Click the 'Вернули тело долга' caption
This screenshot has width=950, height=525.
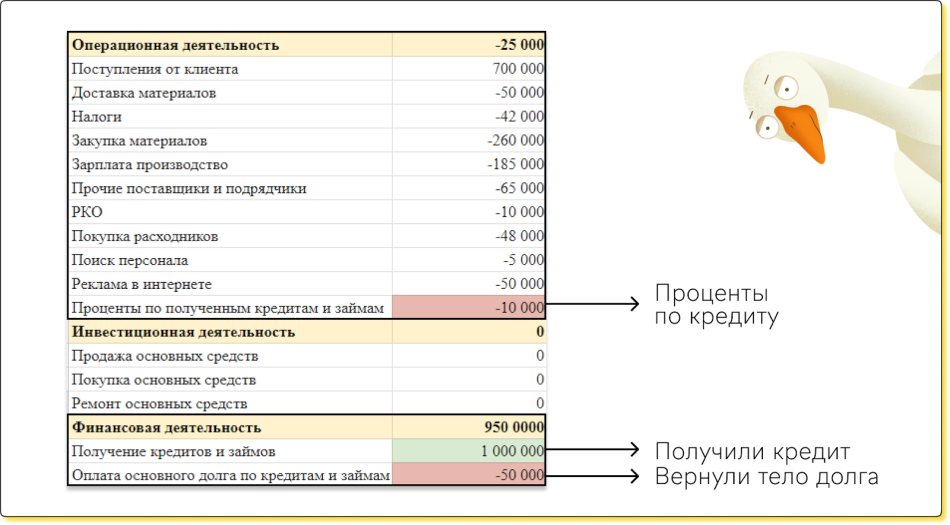(x=766, y=477)
